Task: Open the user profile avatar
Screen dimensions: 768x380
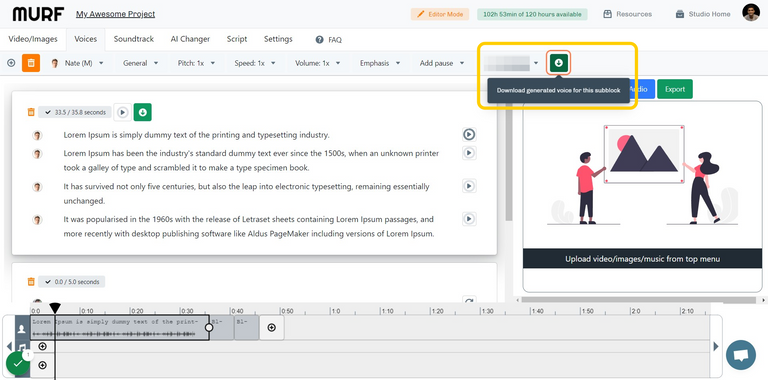Action: (751, 13)
